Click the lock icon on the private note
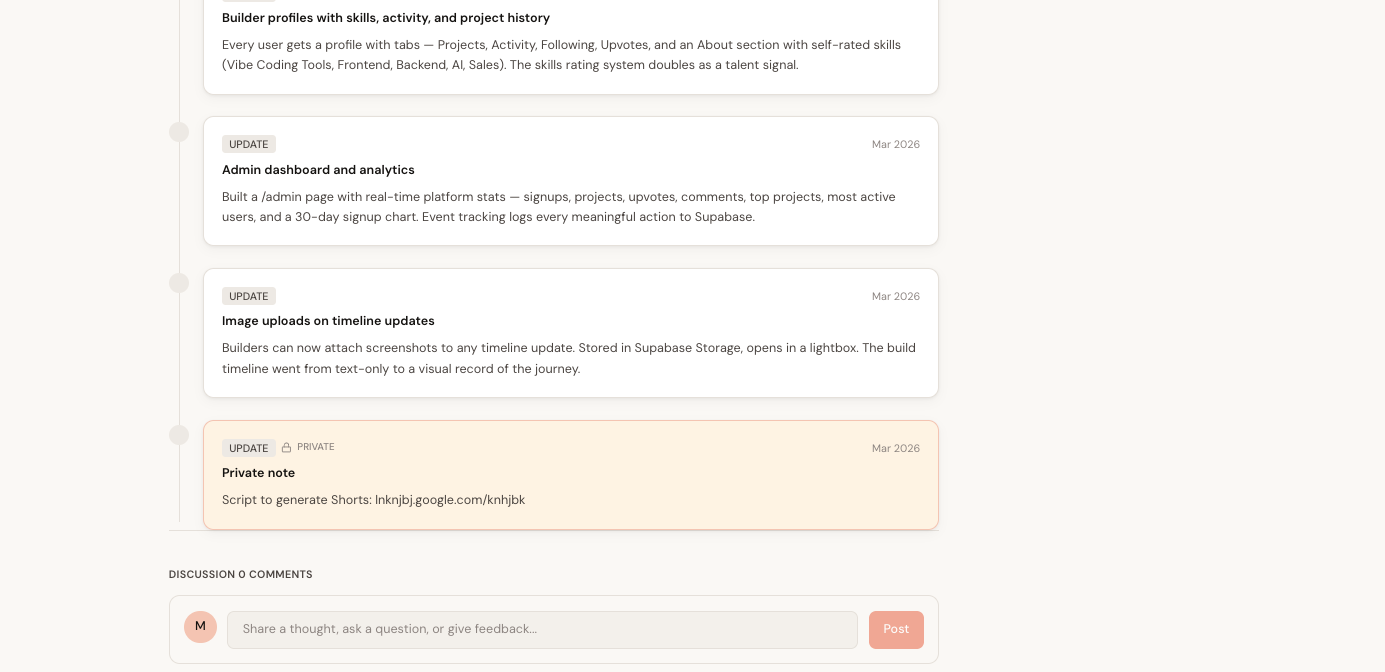Screen dimensions: 1385x672 [285, 447]
